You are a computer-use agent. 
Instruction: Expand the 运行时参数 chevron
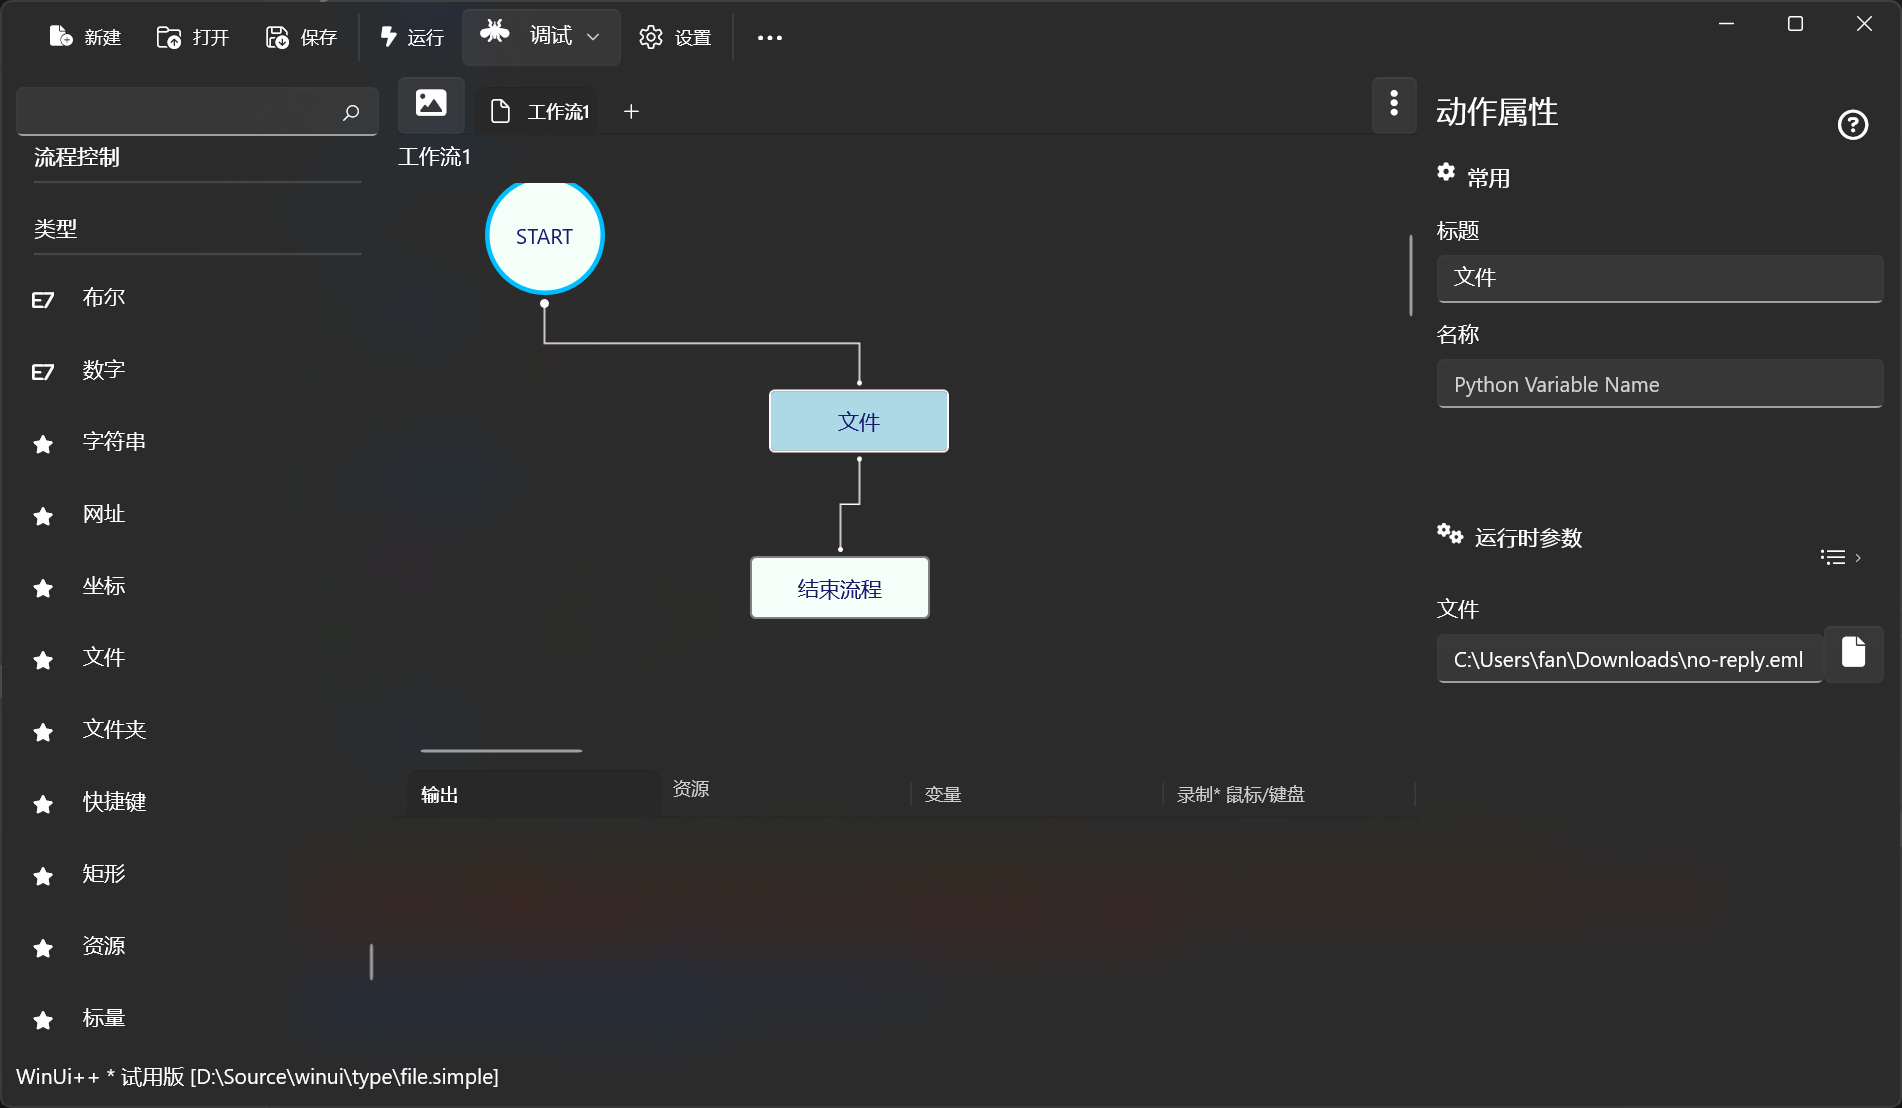(x=1859, y=557)
